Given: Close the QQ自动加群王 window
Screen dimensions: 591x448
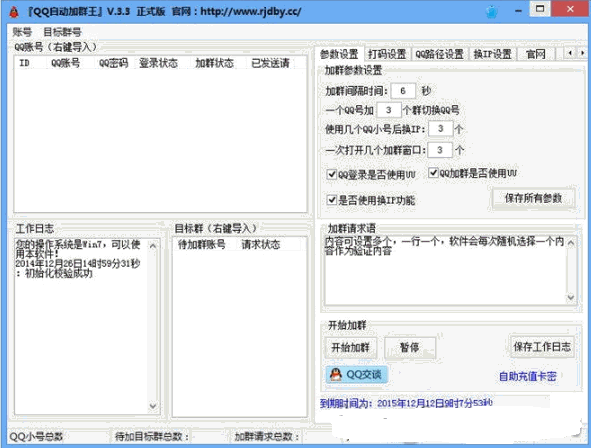Looking at the screenshot, I should [571, 9].
